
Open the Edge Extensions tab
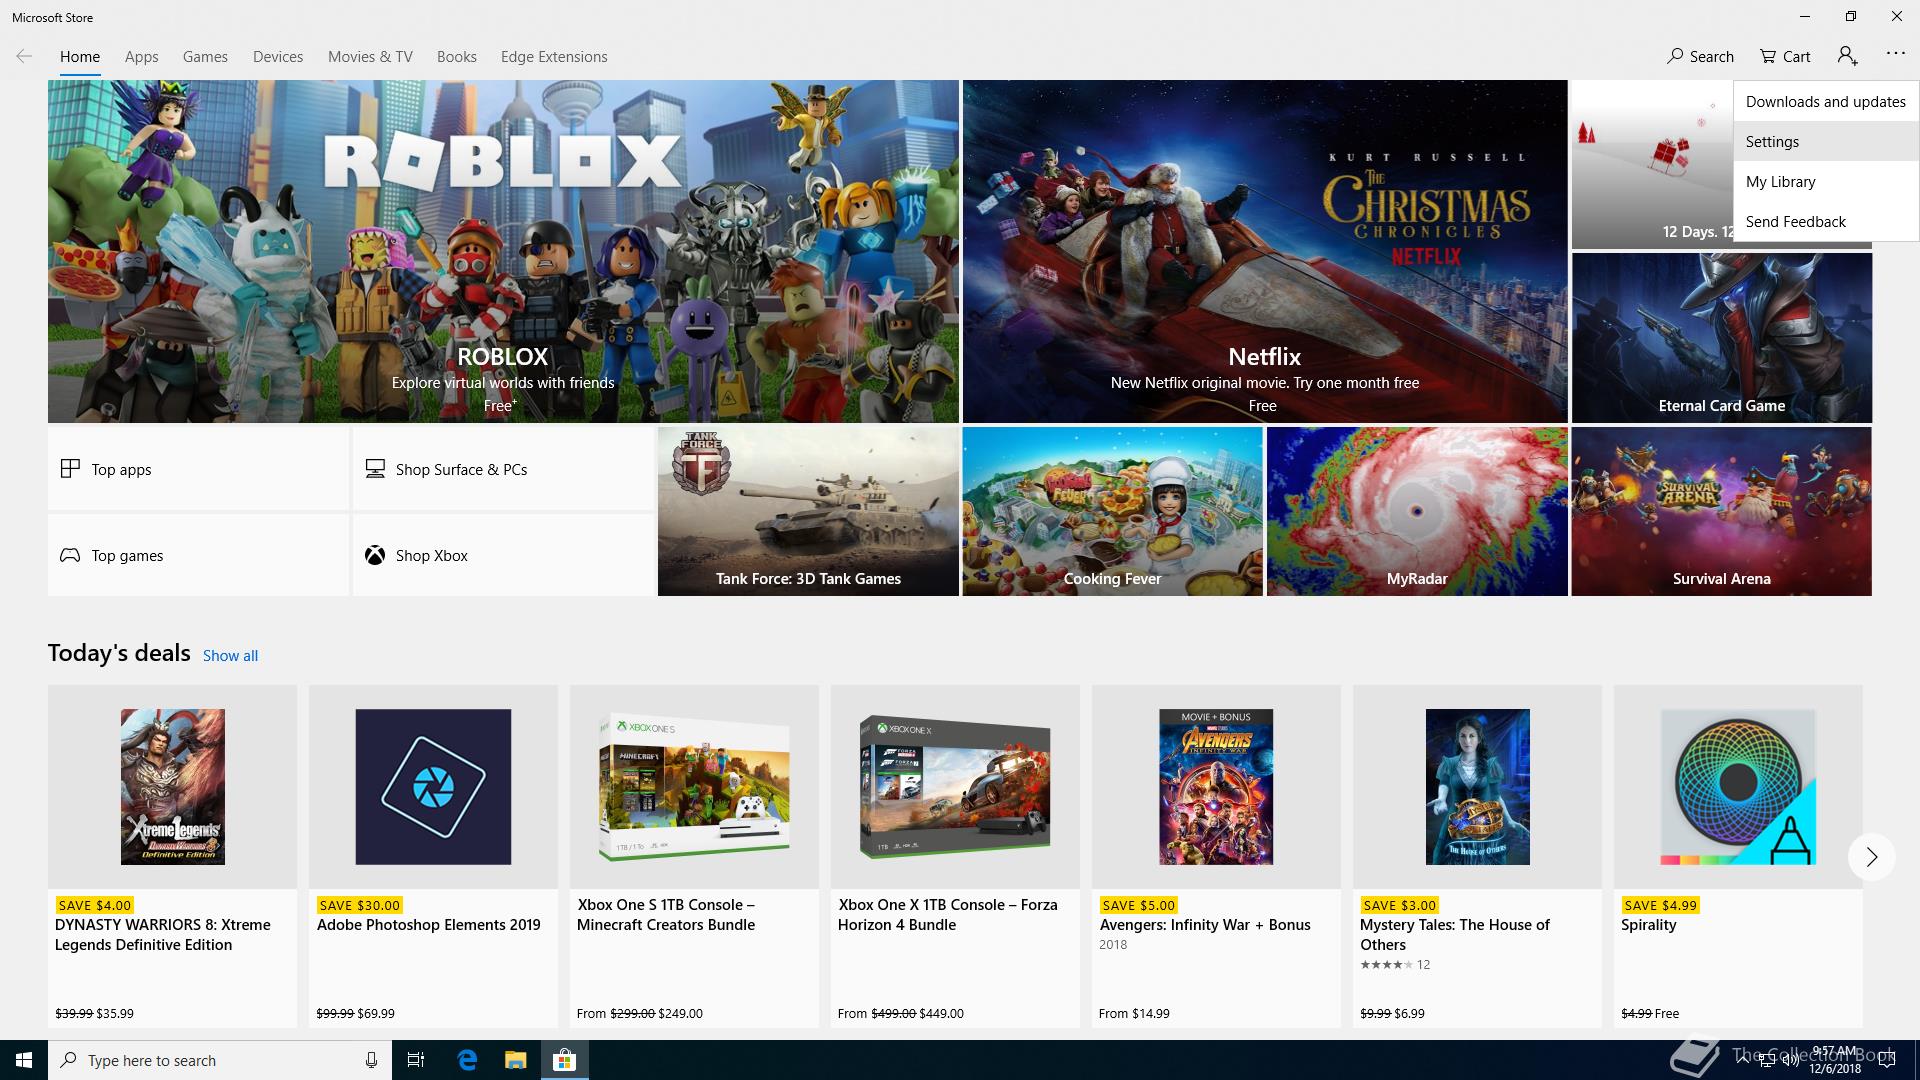tap(554, 57)
